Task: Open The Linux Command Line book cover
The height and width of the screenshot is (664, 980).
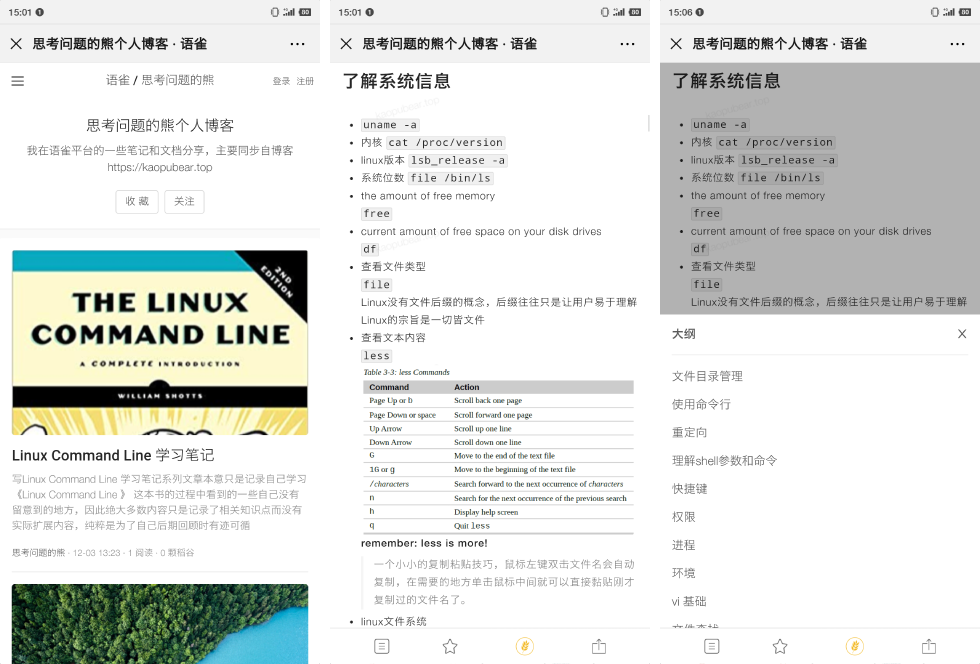Action: 160,343
